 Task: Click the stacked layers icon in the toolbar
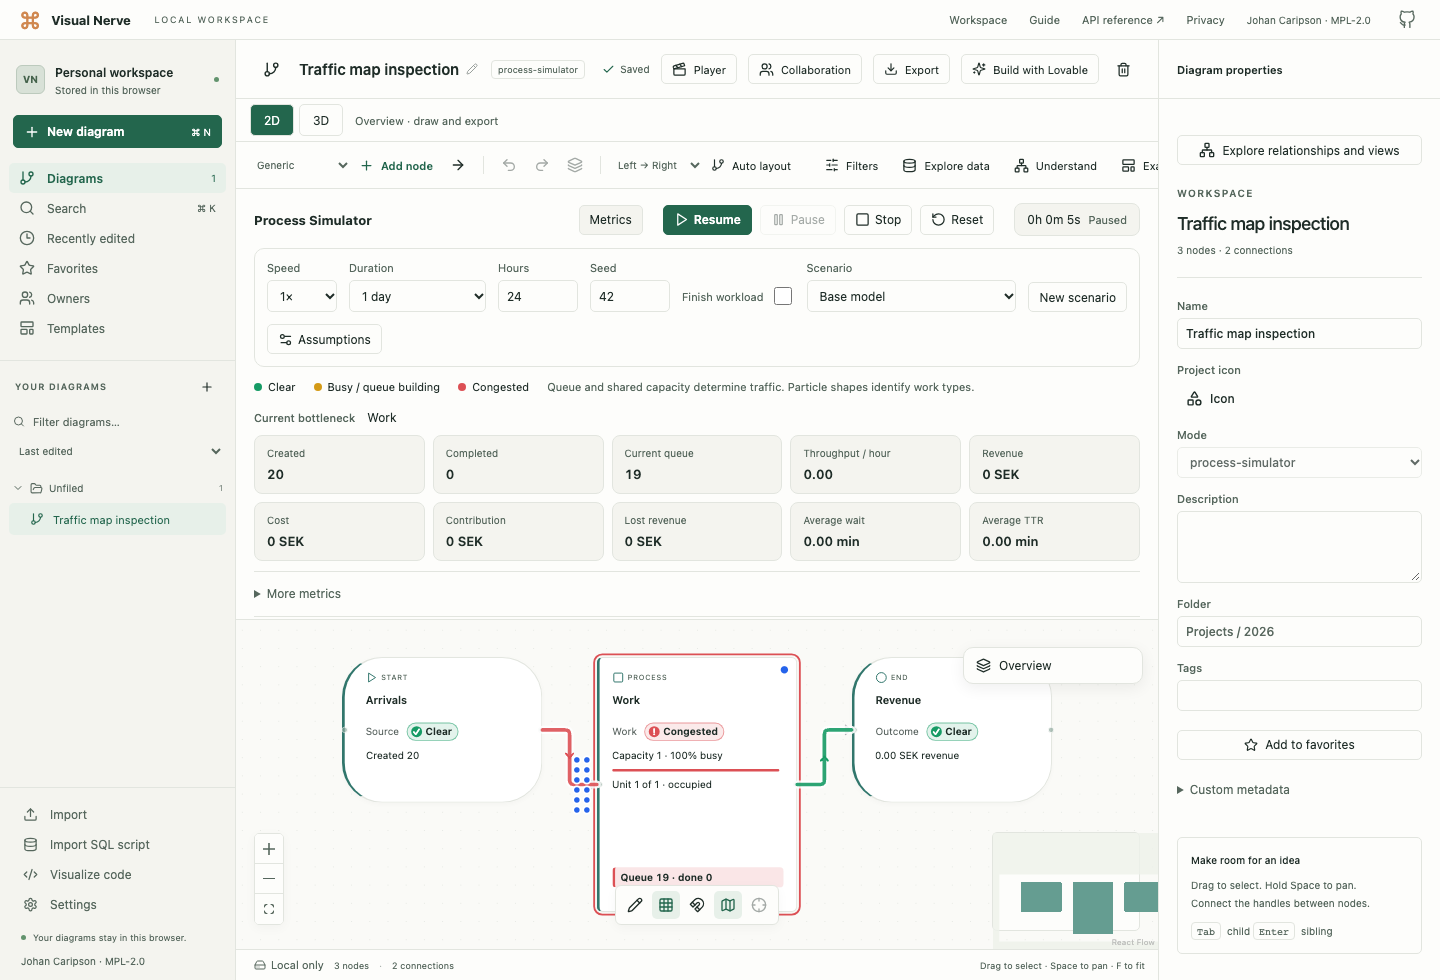pyautogui.click(x=575, y=165)
